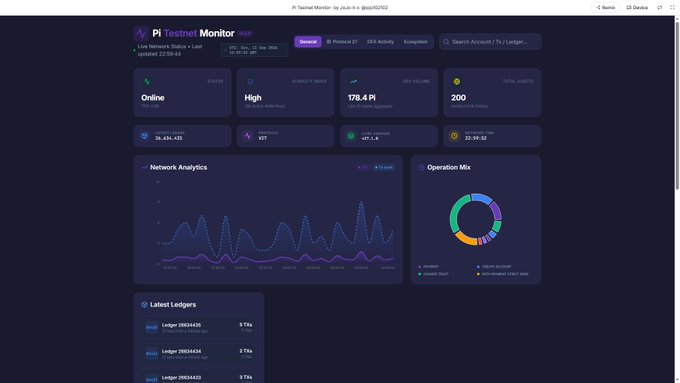
Task: Click the Device button
Action: click(637, 7)
